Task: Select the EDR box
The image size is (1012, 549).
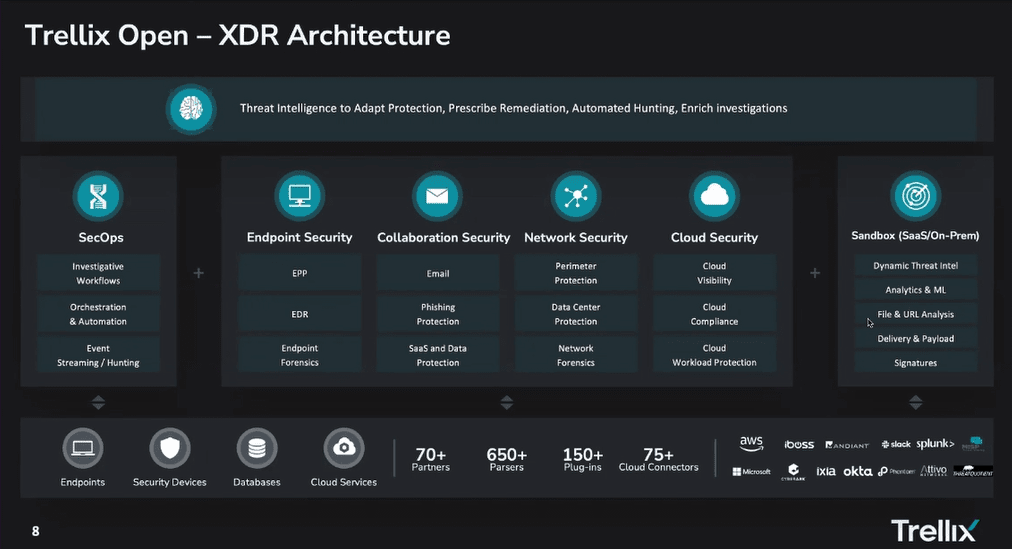Action: click(299, 314)
